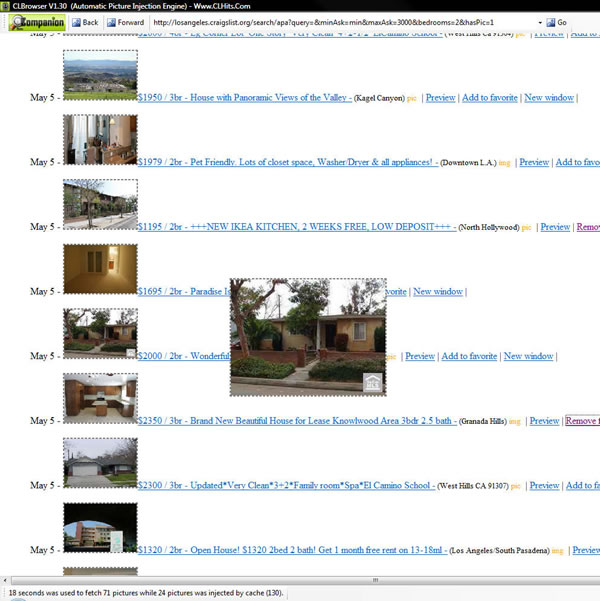Preview the North Hollywood IKEA listing
Screen dimensions: 600x601
tap(555, 227)
